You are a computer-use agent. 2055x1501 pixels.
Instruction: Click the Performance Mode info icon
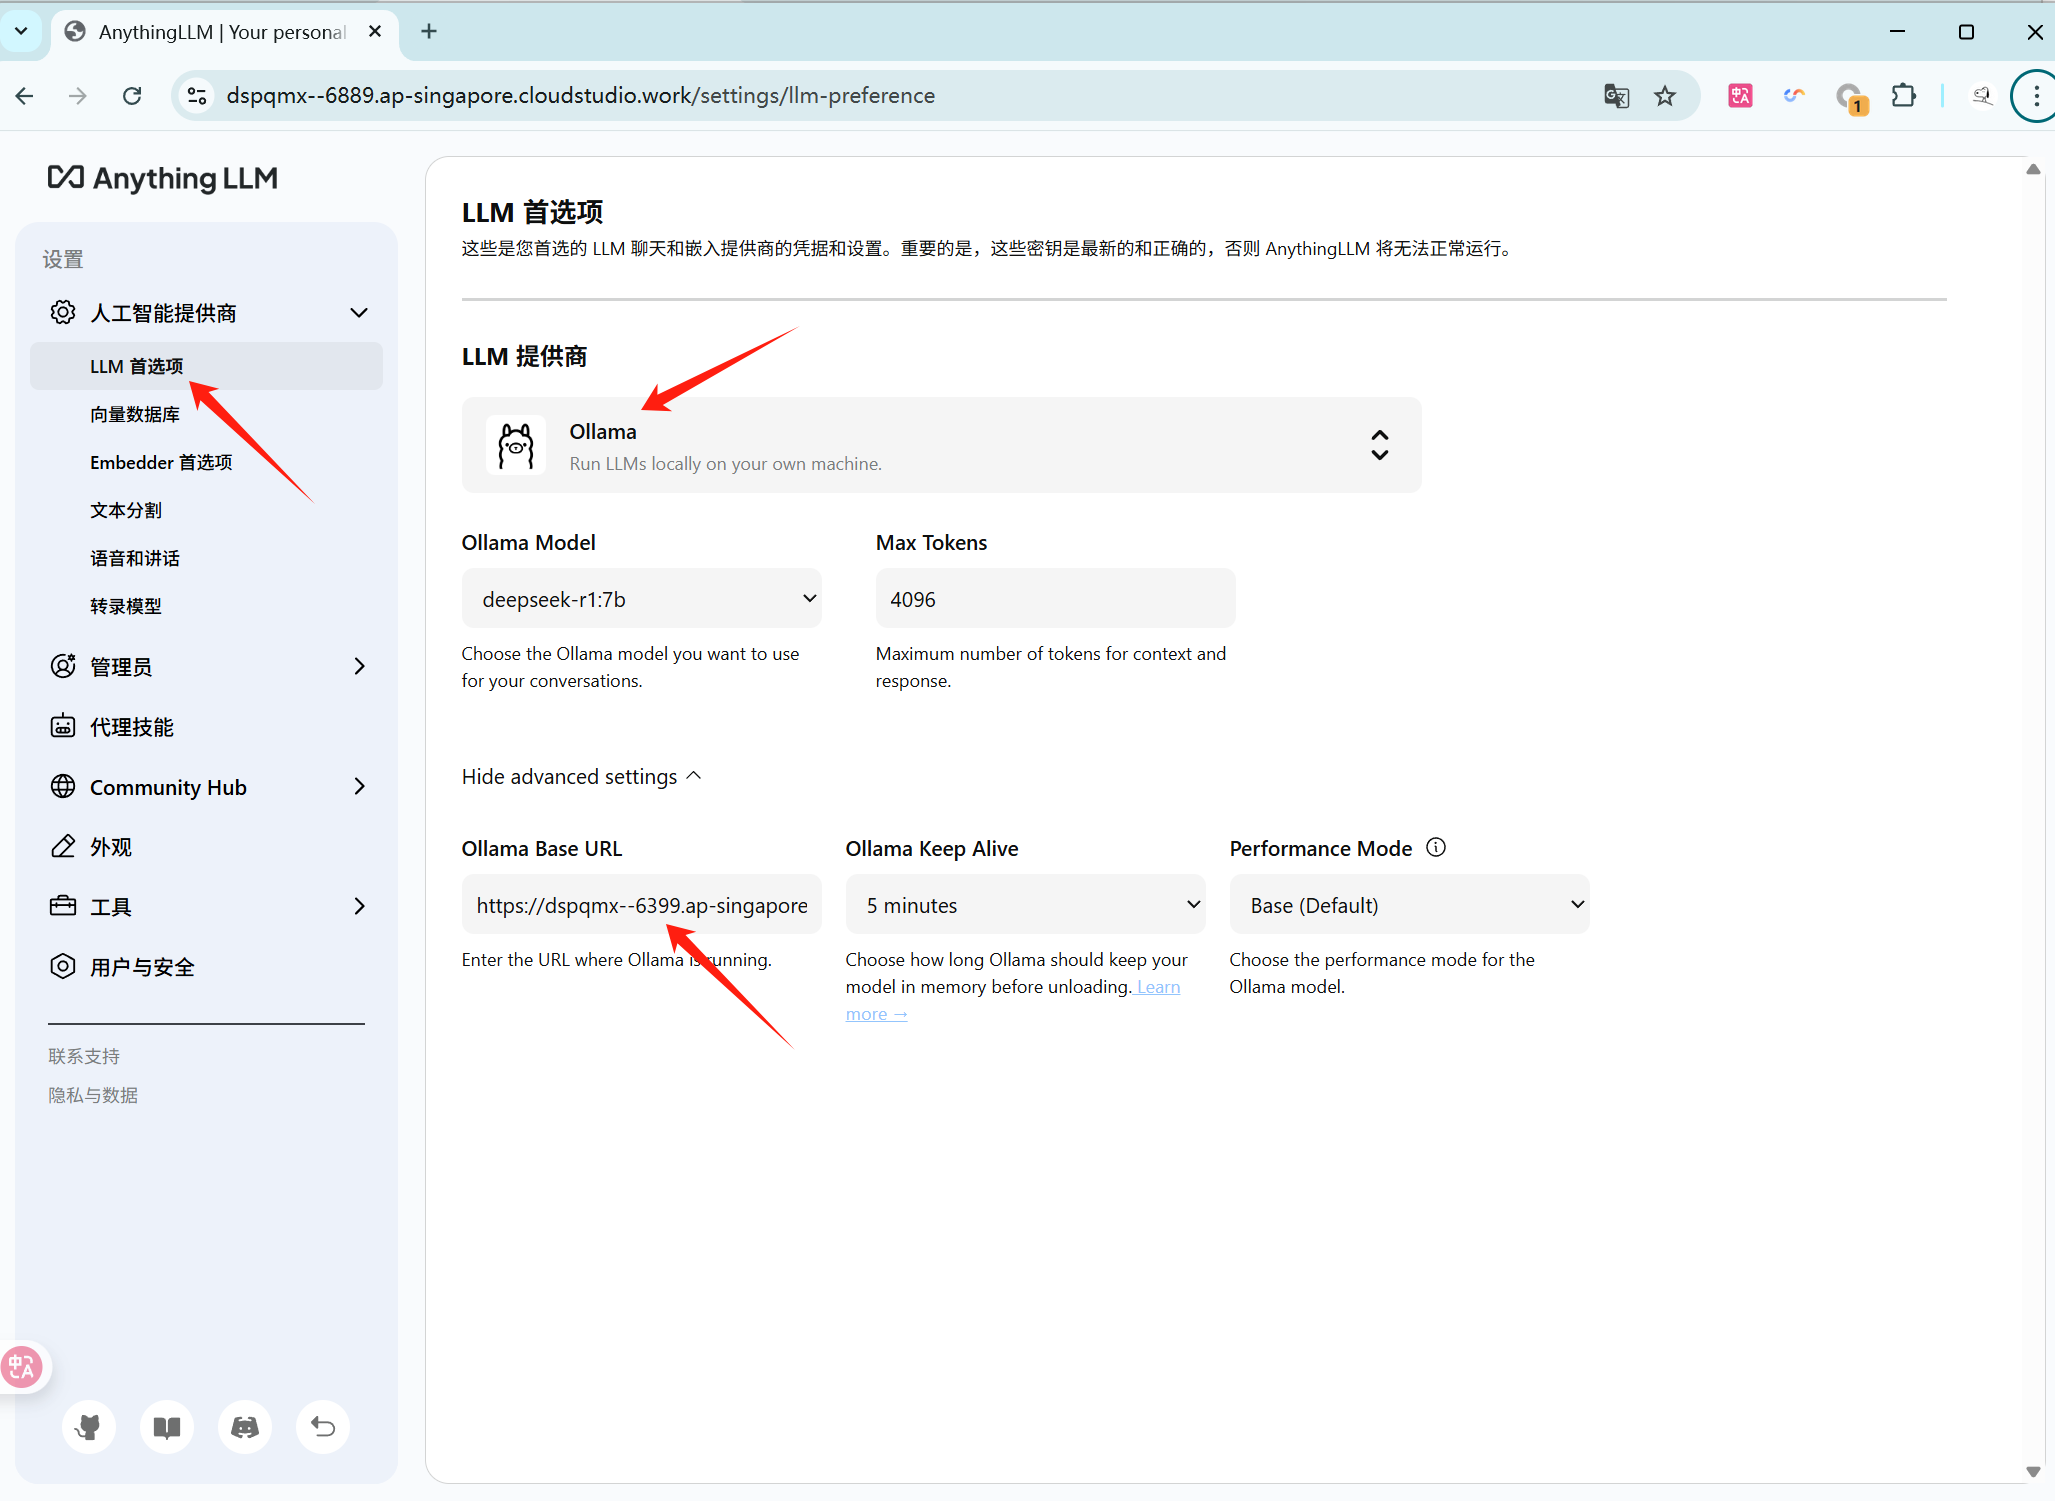[x=1436, y=848]
